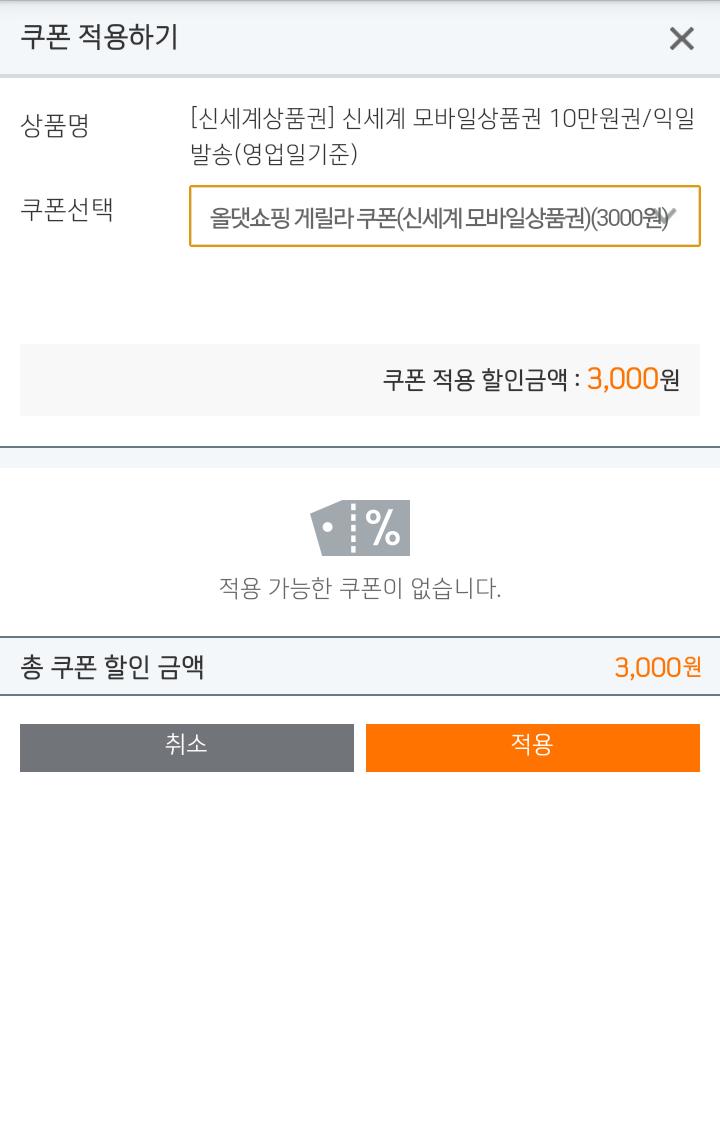Click the gray percent coupon ticket icon

point(360,528)
